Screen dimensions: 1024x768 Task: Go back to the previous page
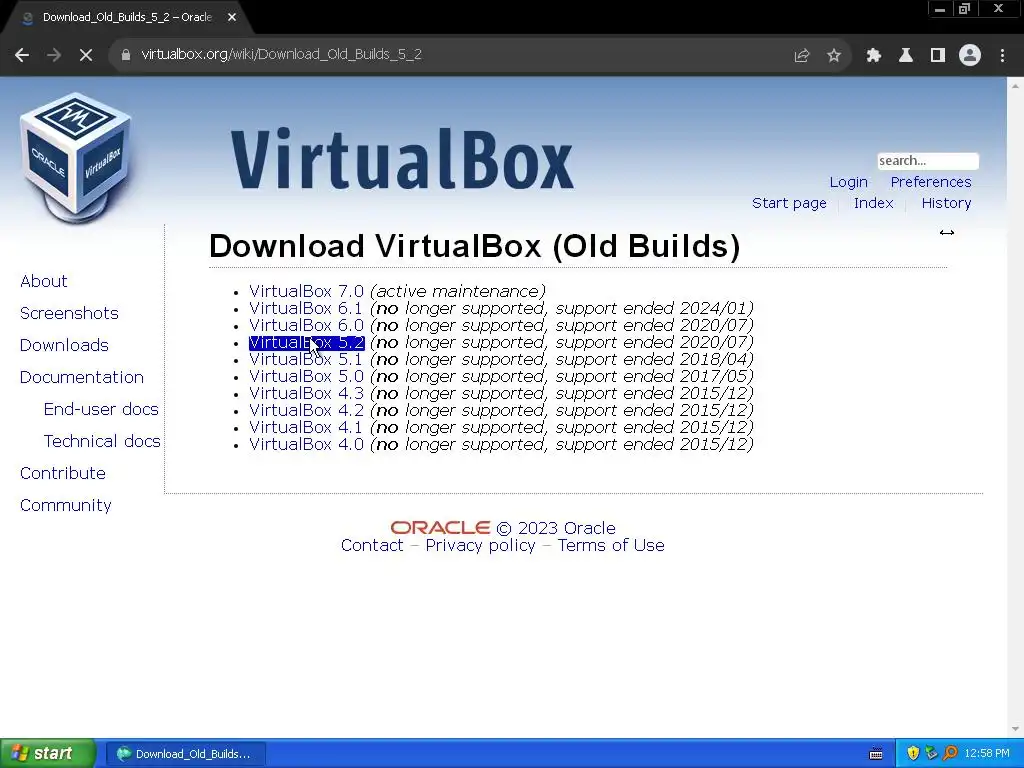click(22, 55)
